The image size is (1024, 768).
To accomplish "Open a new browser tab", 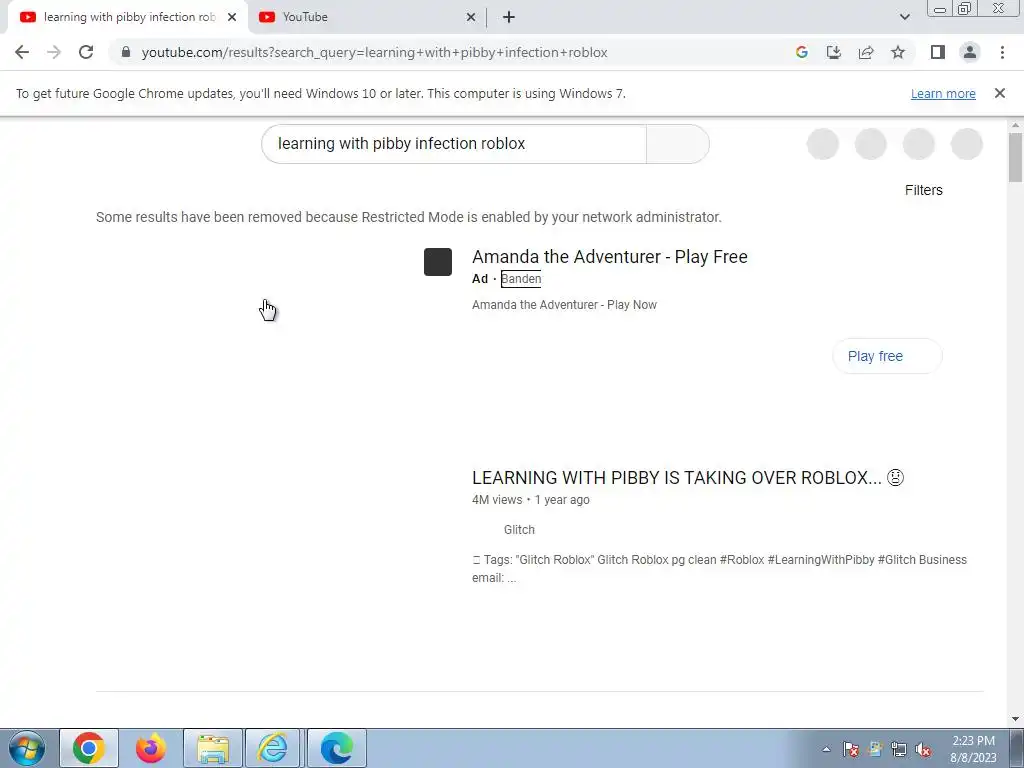I will tap(509, 17).
